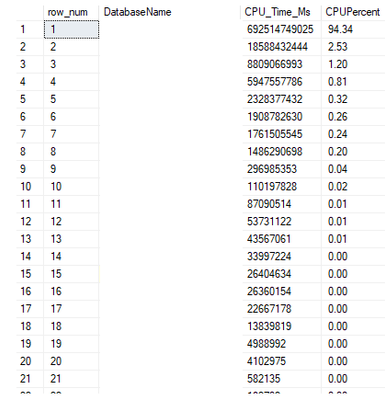Click CPUPercent value 0.20

point(337,151)
